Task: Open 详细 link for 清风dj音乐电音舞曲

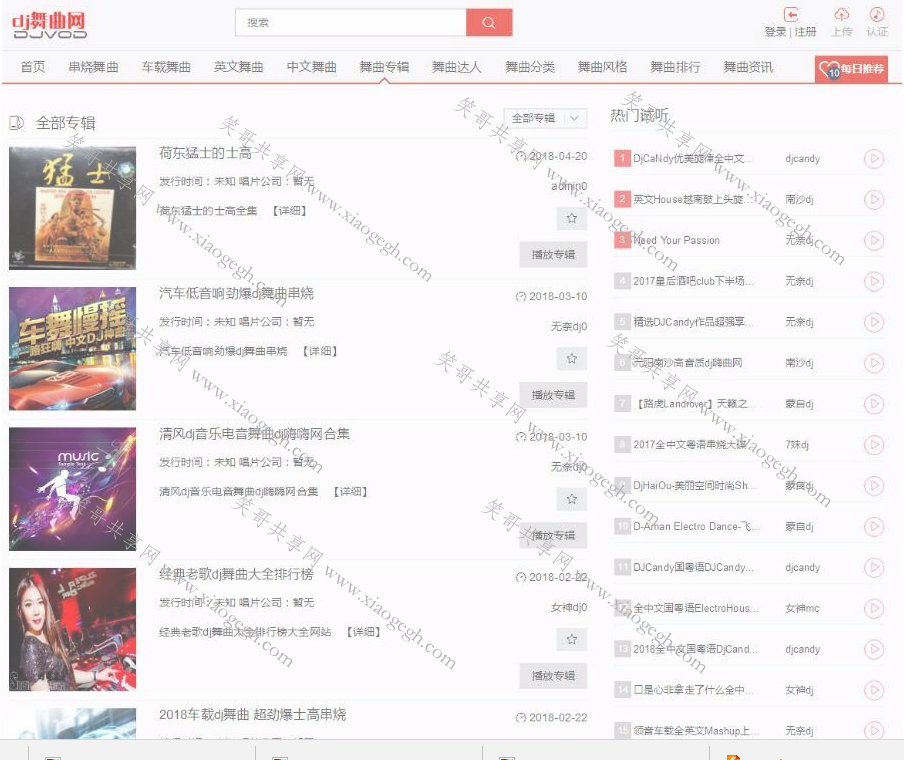Action: coord(351,492)
